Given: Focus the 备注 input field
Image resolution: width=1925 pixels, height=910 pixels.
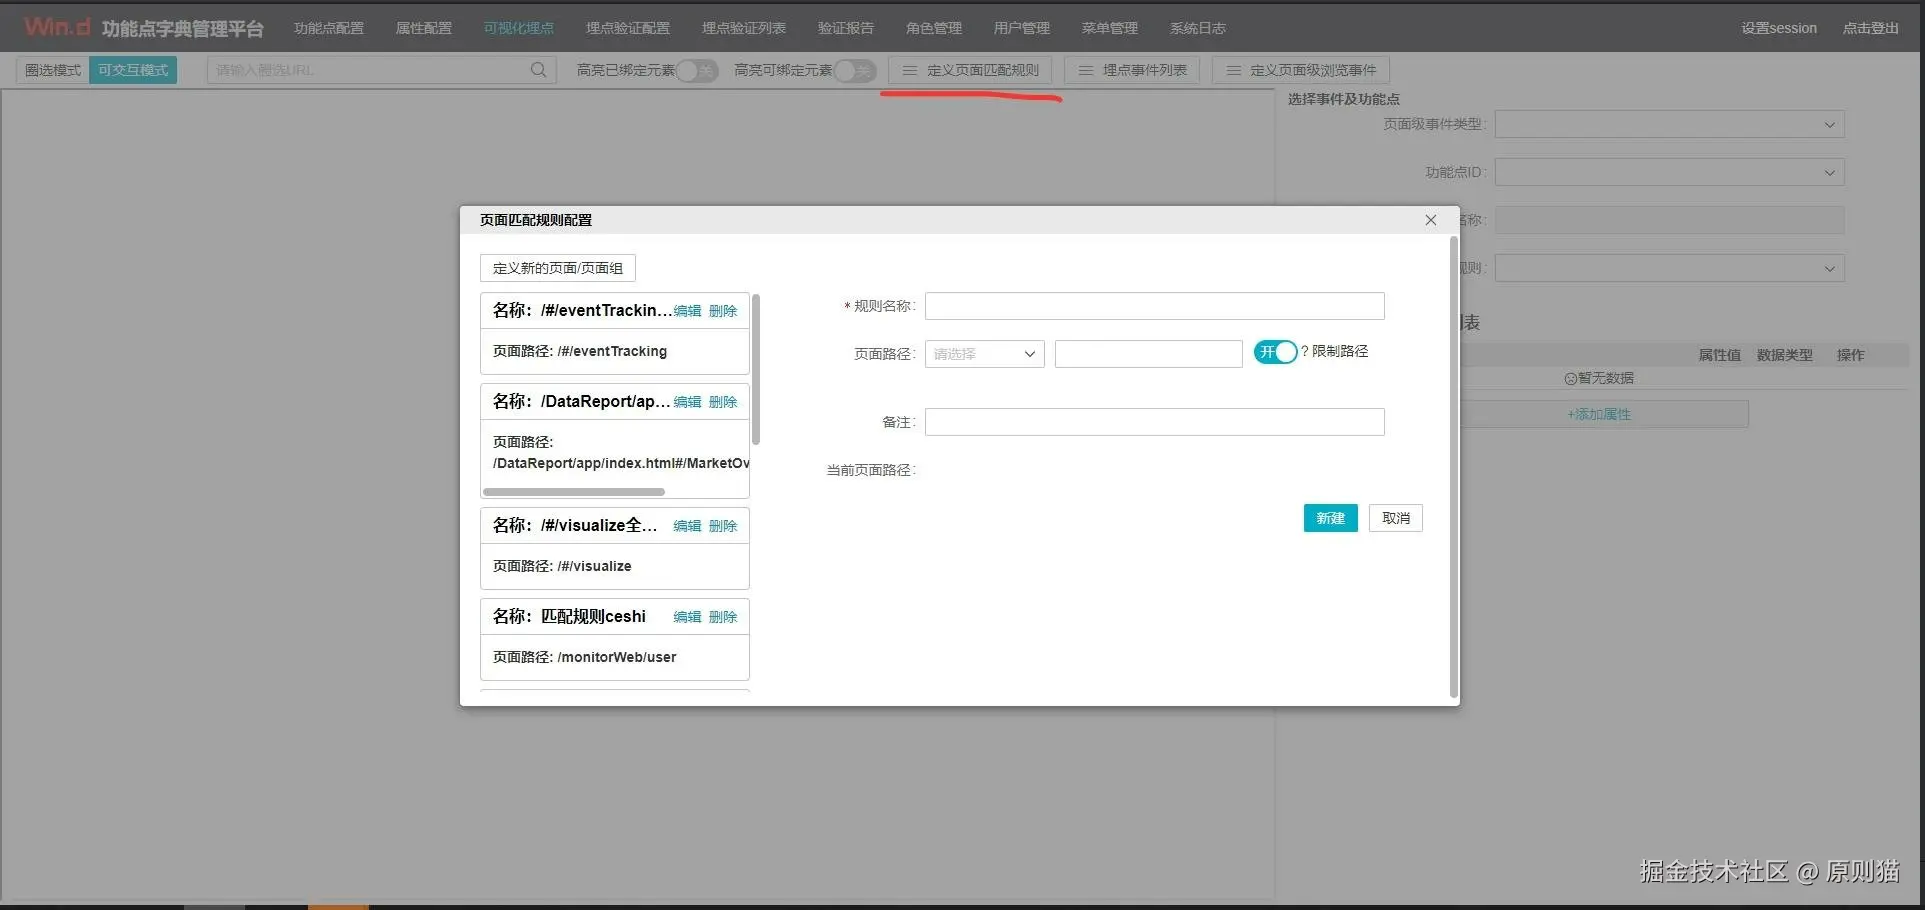Looking at the screenshot, I should coord(1155,422).
